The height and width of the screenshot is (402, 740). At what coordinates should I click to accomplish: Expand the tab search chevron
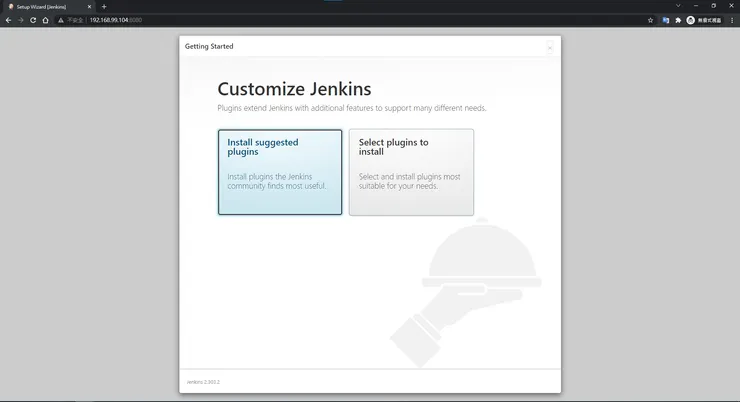coord(678,6)
